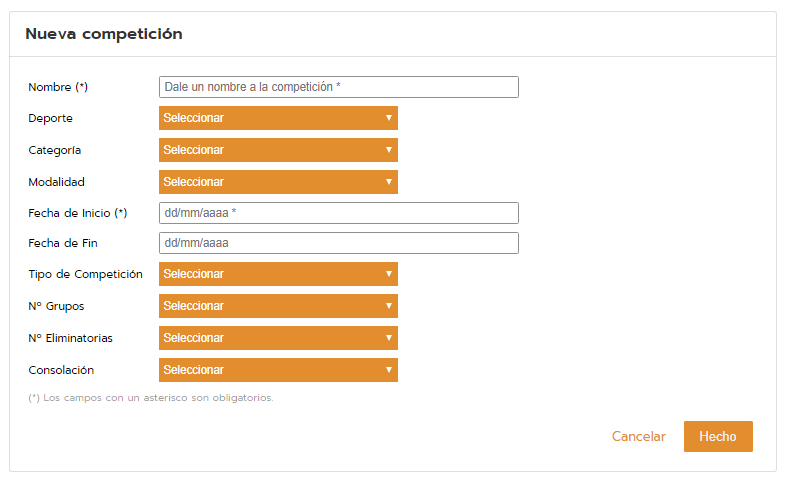
Task: Click the arrow icon of Tipo de Competición
Action: pyautogui.click(x=389, y=274)
